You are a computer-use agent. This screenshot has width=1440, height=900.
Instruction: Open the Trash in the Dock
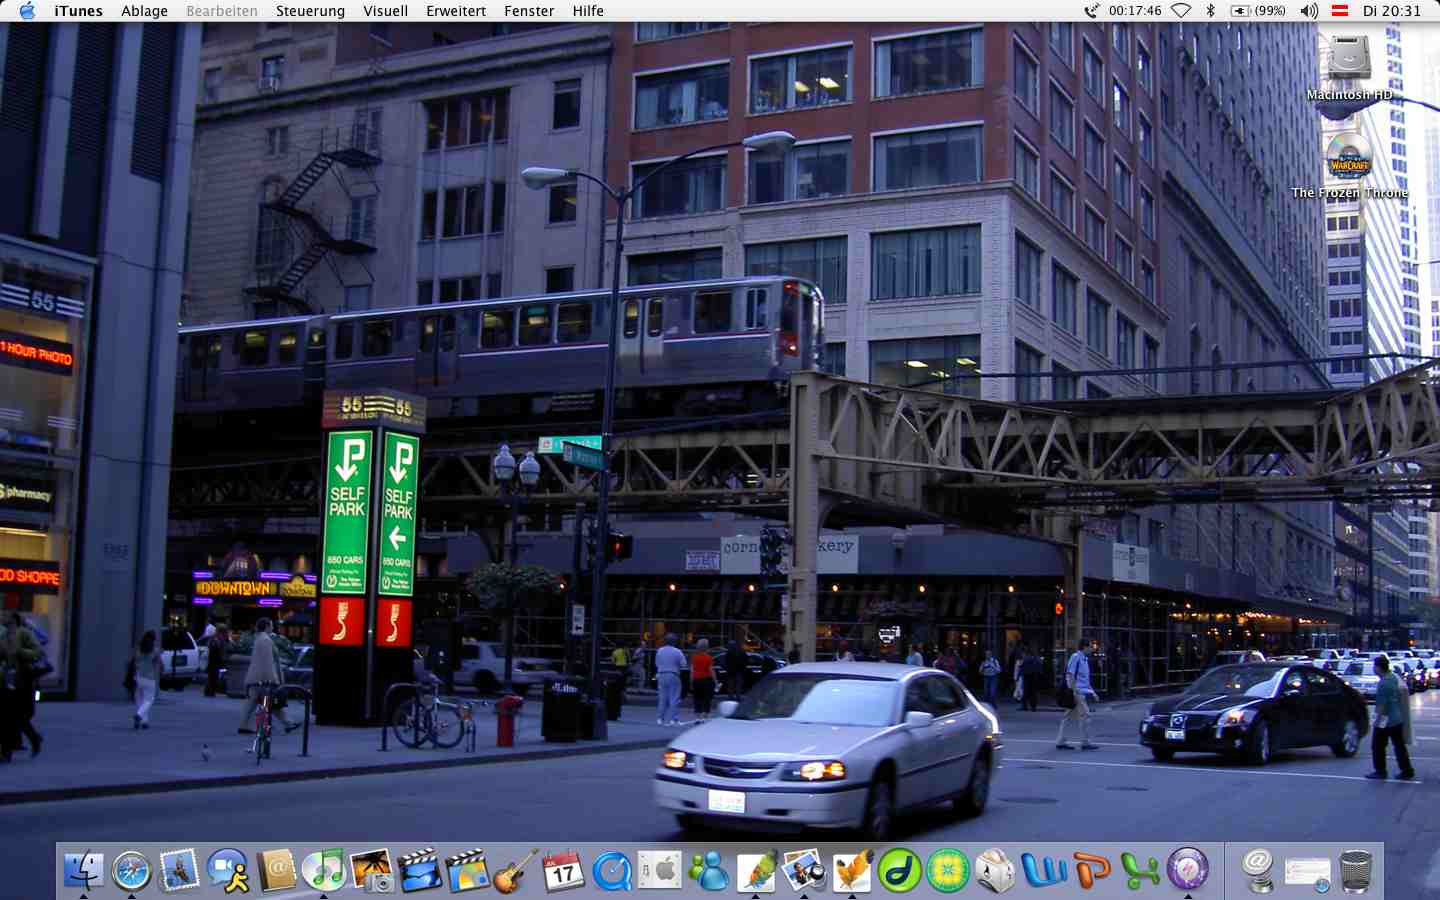click(x=1355, y=871)
